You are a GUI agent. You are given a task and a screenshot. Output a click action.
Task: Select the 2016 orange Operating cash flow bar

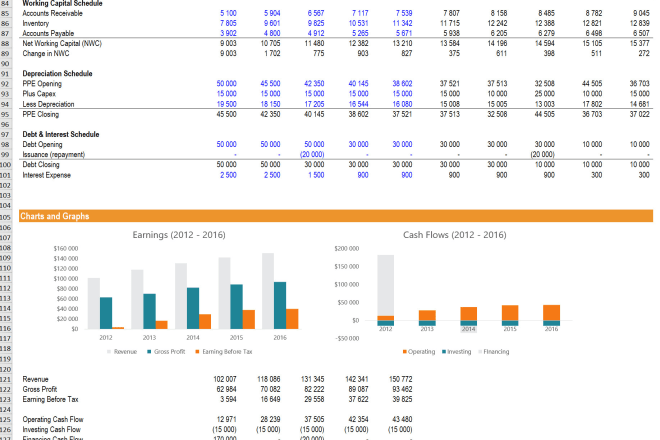coord(551,313)
